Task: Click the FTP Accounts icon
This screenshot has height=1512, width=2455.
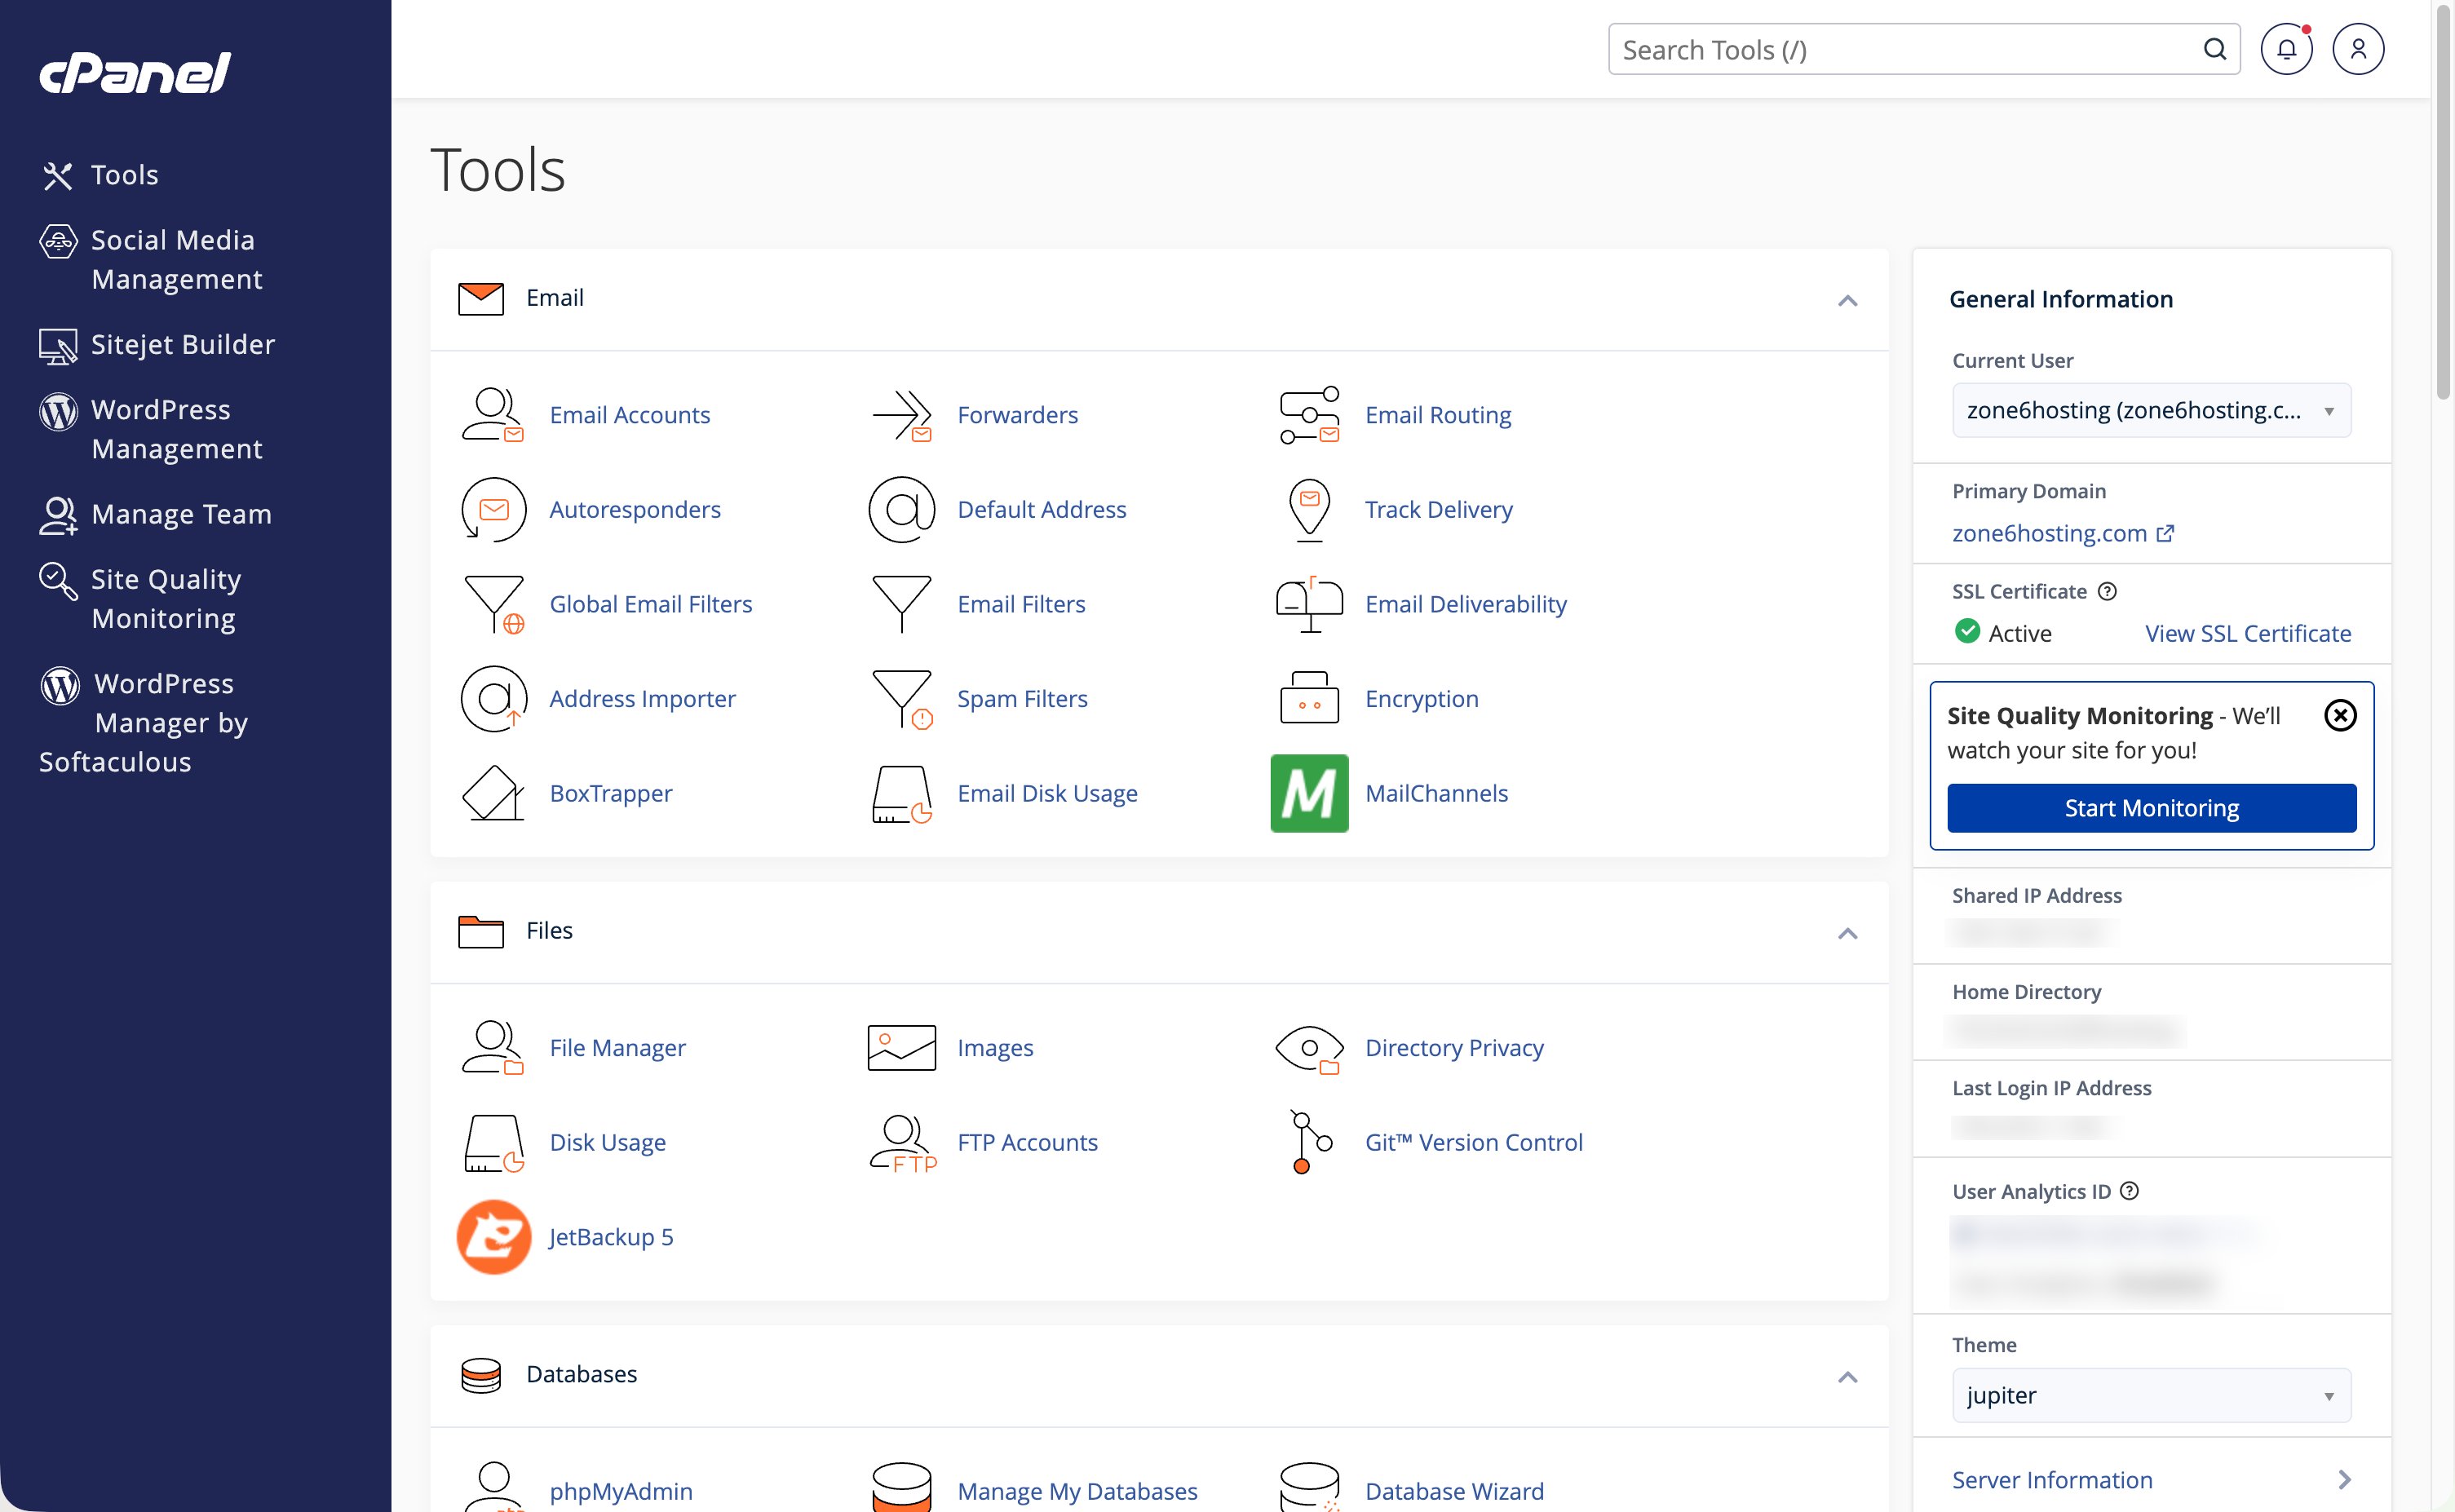Action: click(902, 1142)
